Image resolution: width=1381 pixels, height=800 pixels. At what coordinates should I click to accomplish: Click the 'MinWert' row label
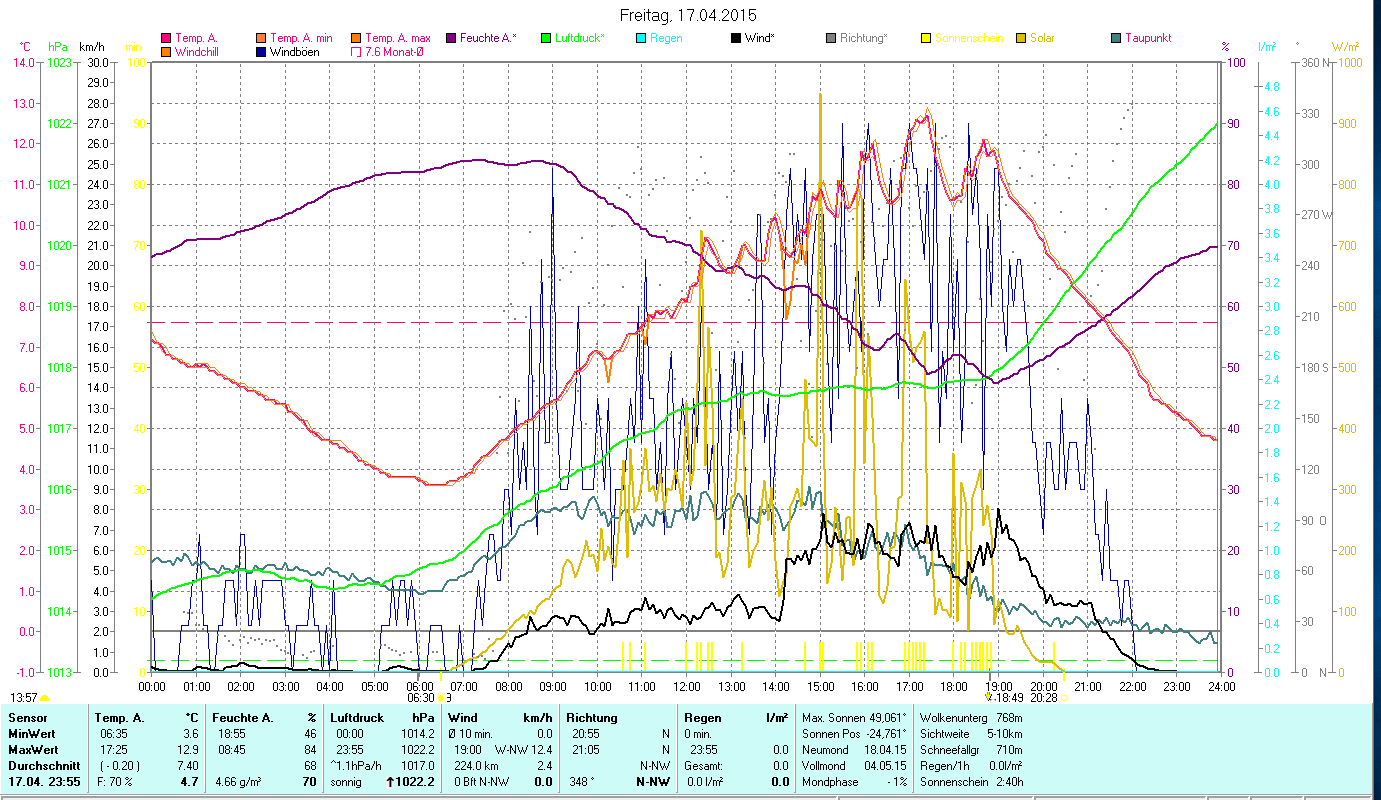click(x=30, y=734)
